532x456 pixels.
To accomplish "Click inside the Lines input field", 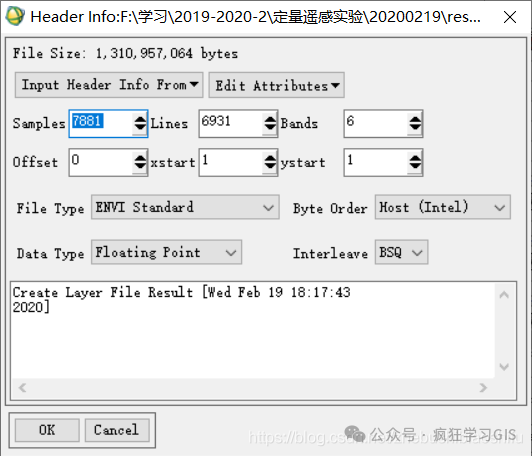I will click(x=231, y=124).
